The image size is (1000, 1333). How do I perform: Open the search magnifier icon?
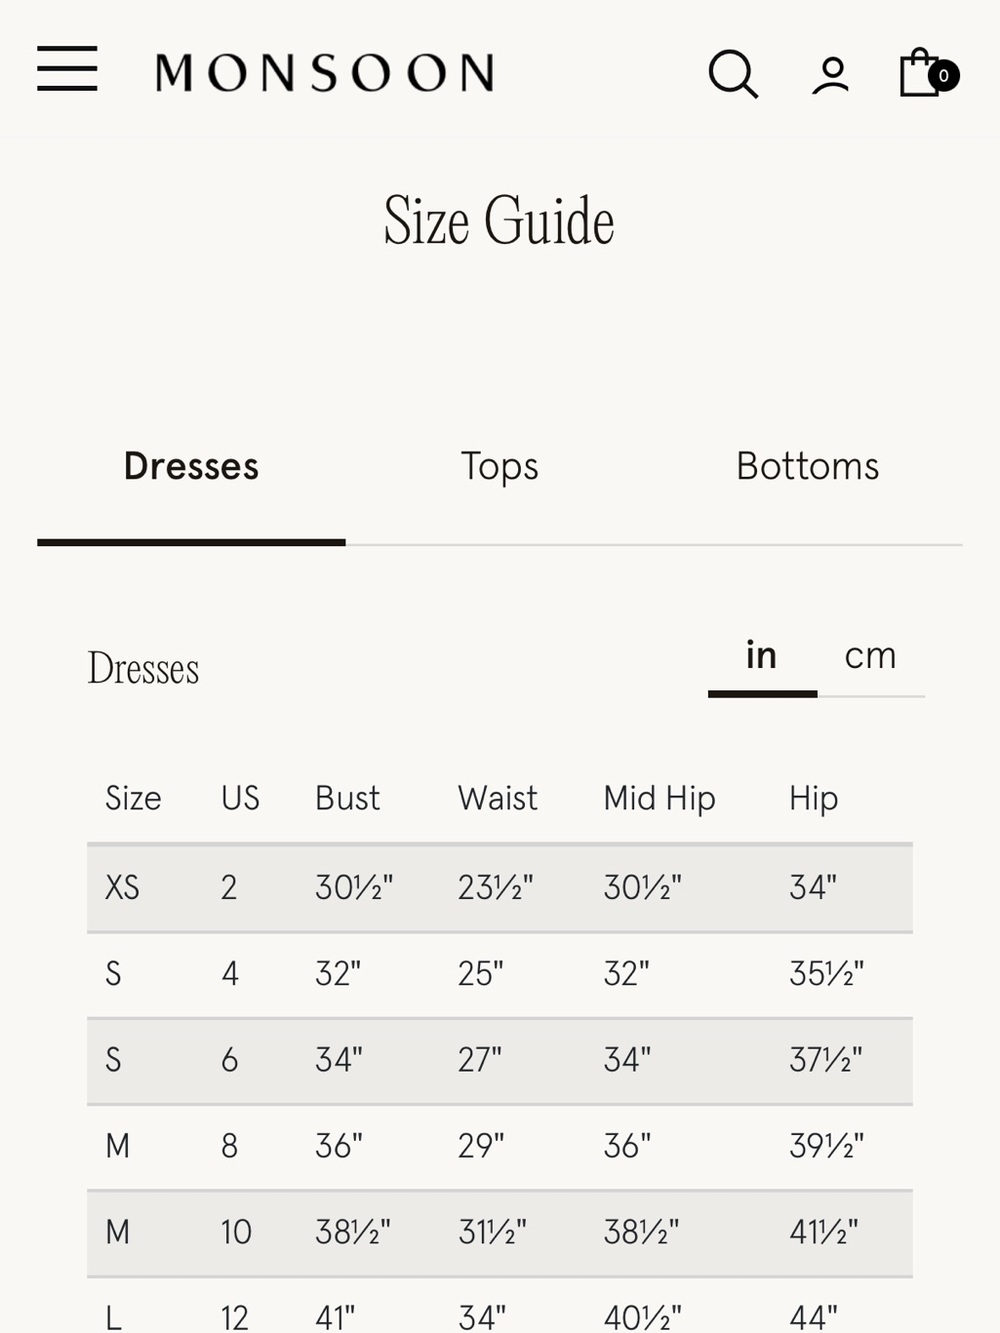(x=733, y=74)
